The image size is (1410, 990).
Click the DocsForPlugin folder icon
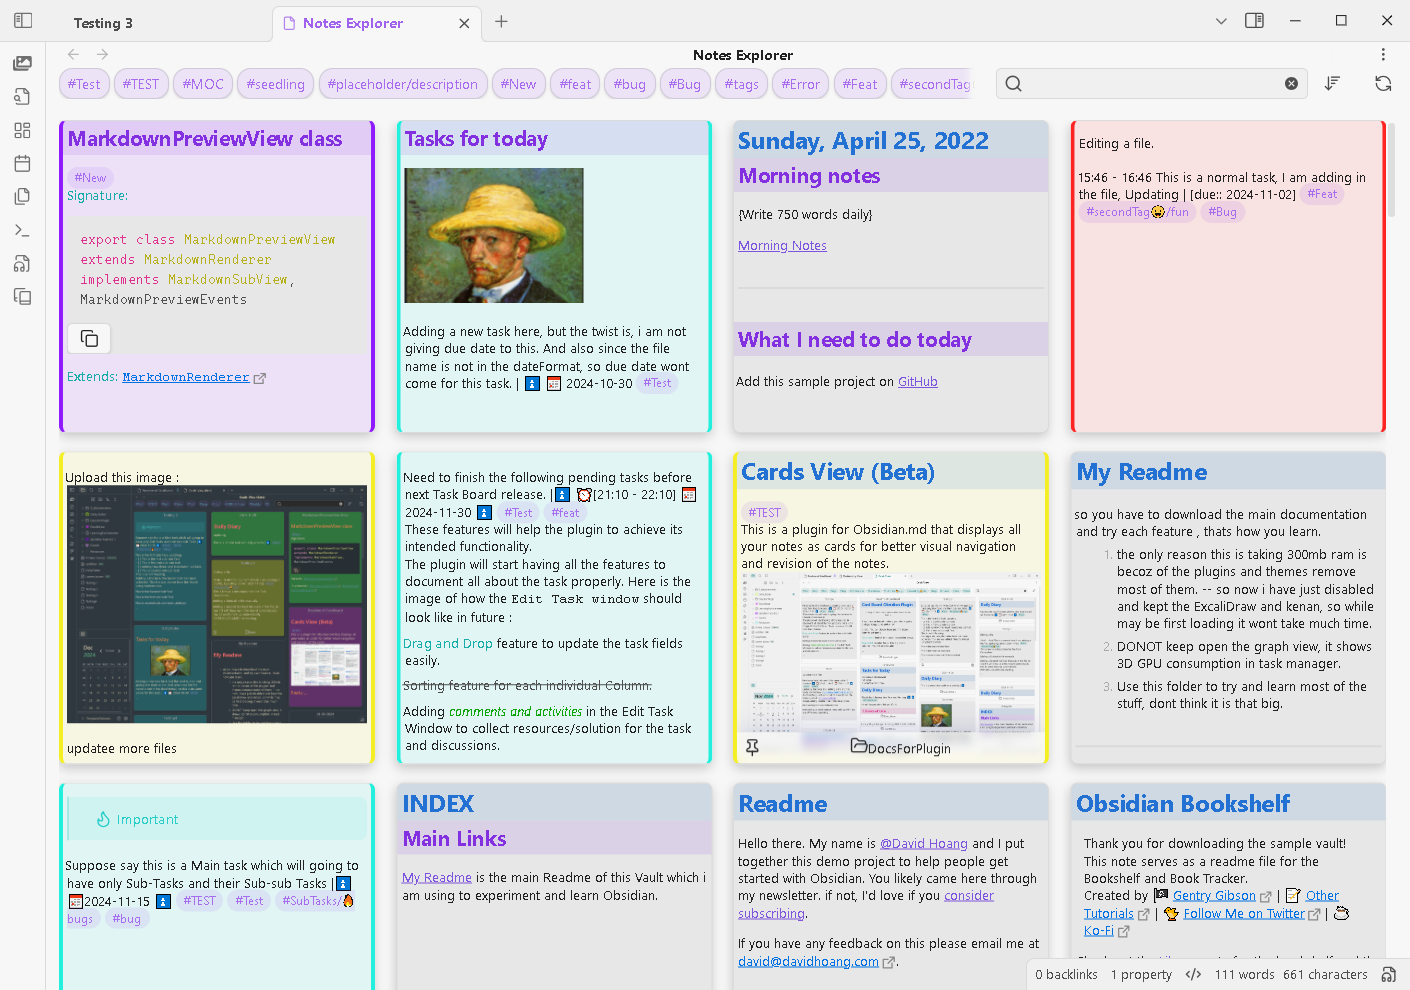click(x=859, y=746)
